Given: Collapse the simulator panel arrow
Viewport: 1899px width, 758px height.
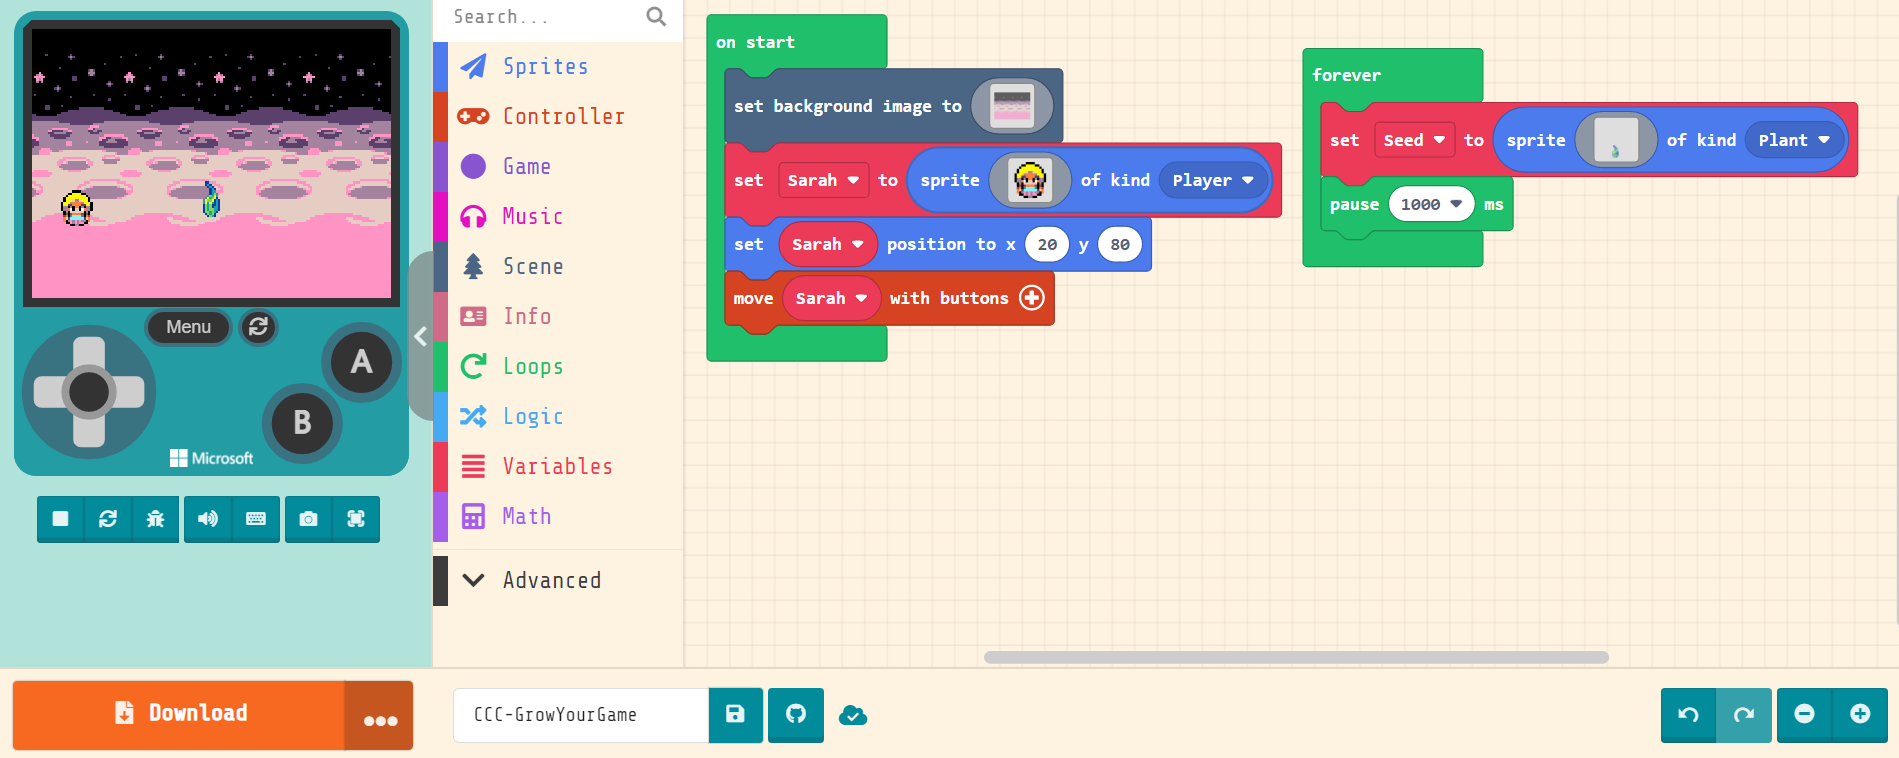Looking at the screenshot, I should click(421, 336).
